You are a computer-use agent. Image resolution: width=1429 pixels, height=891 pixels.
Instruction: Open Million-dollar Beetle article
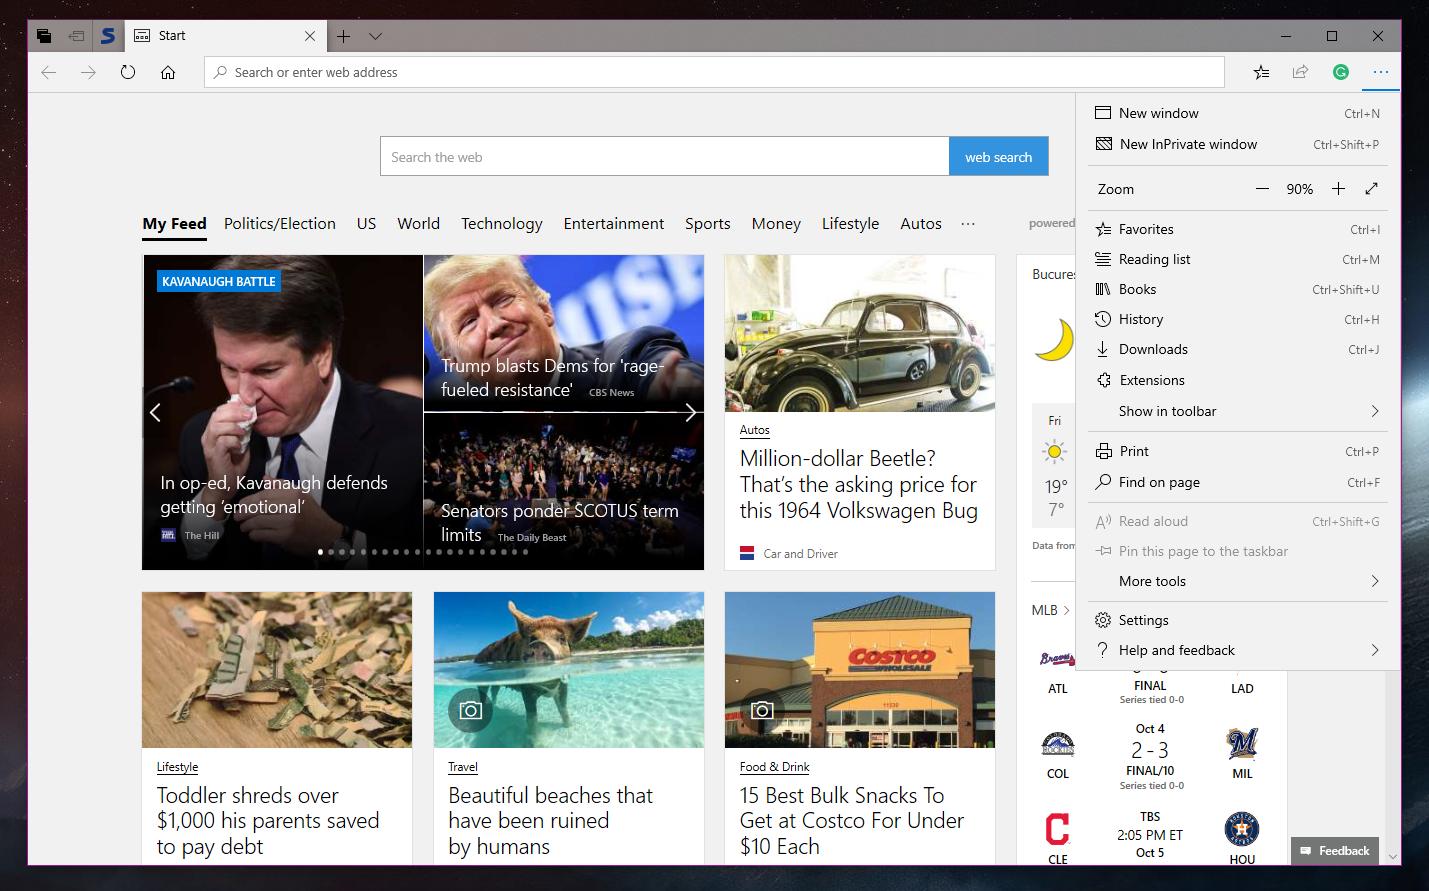858,485
